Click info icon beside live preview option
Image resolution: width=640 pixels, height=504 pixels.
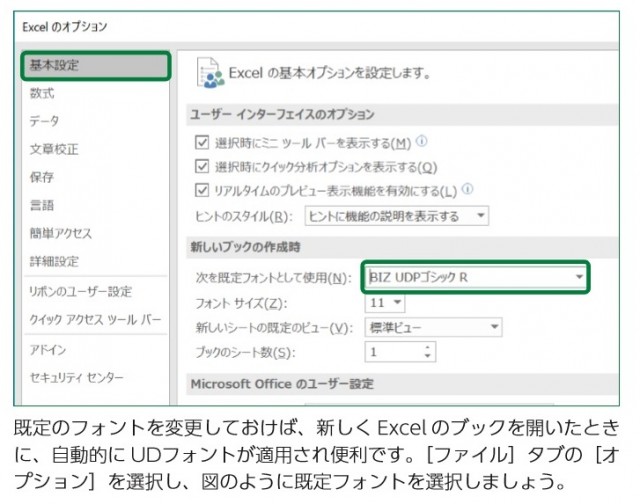[x=467, y=189]
